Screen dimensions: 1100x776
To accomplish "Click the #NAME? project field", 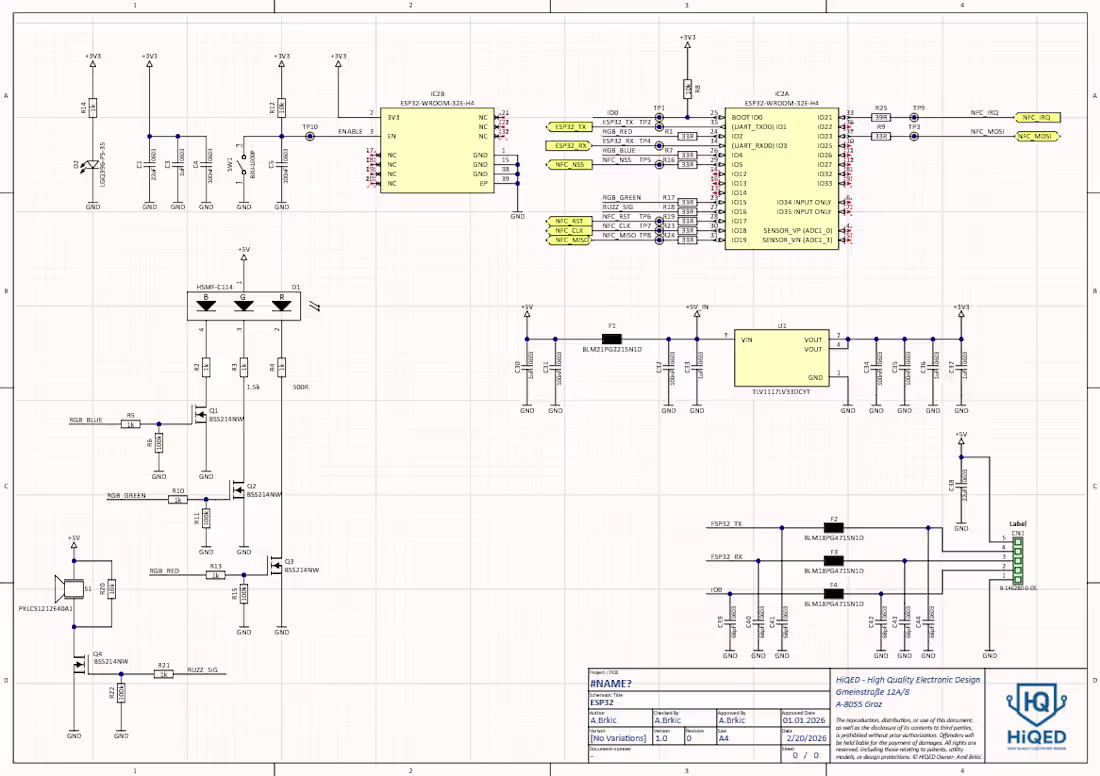I will pos(613,684).
